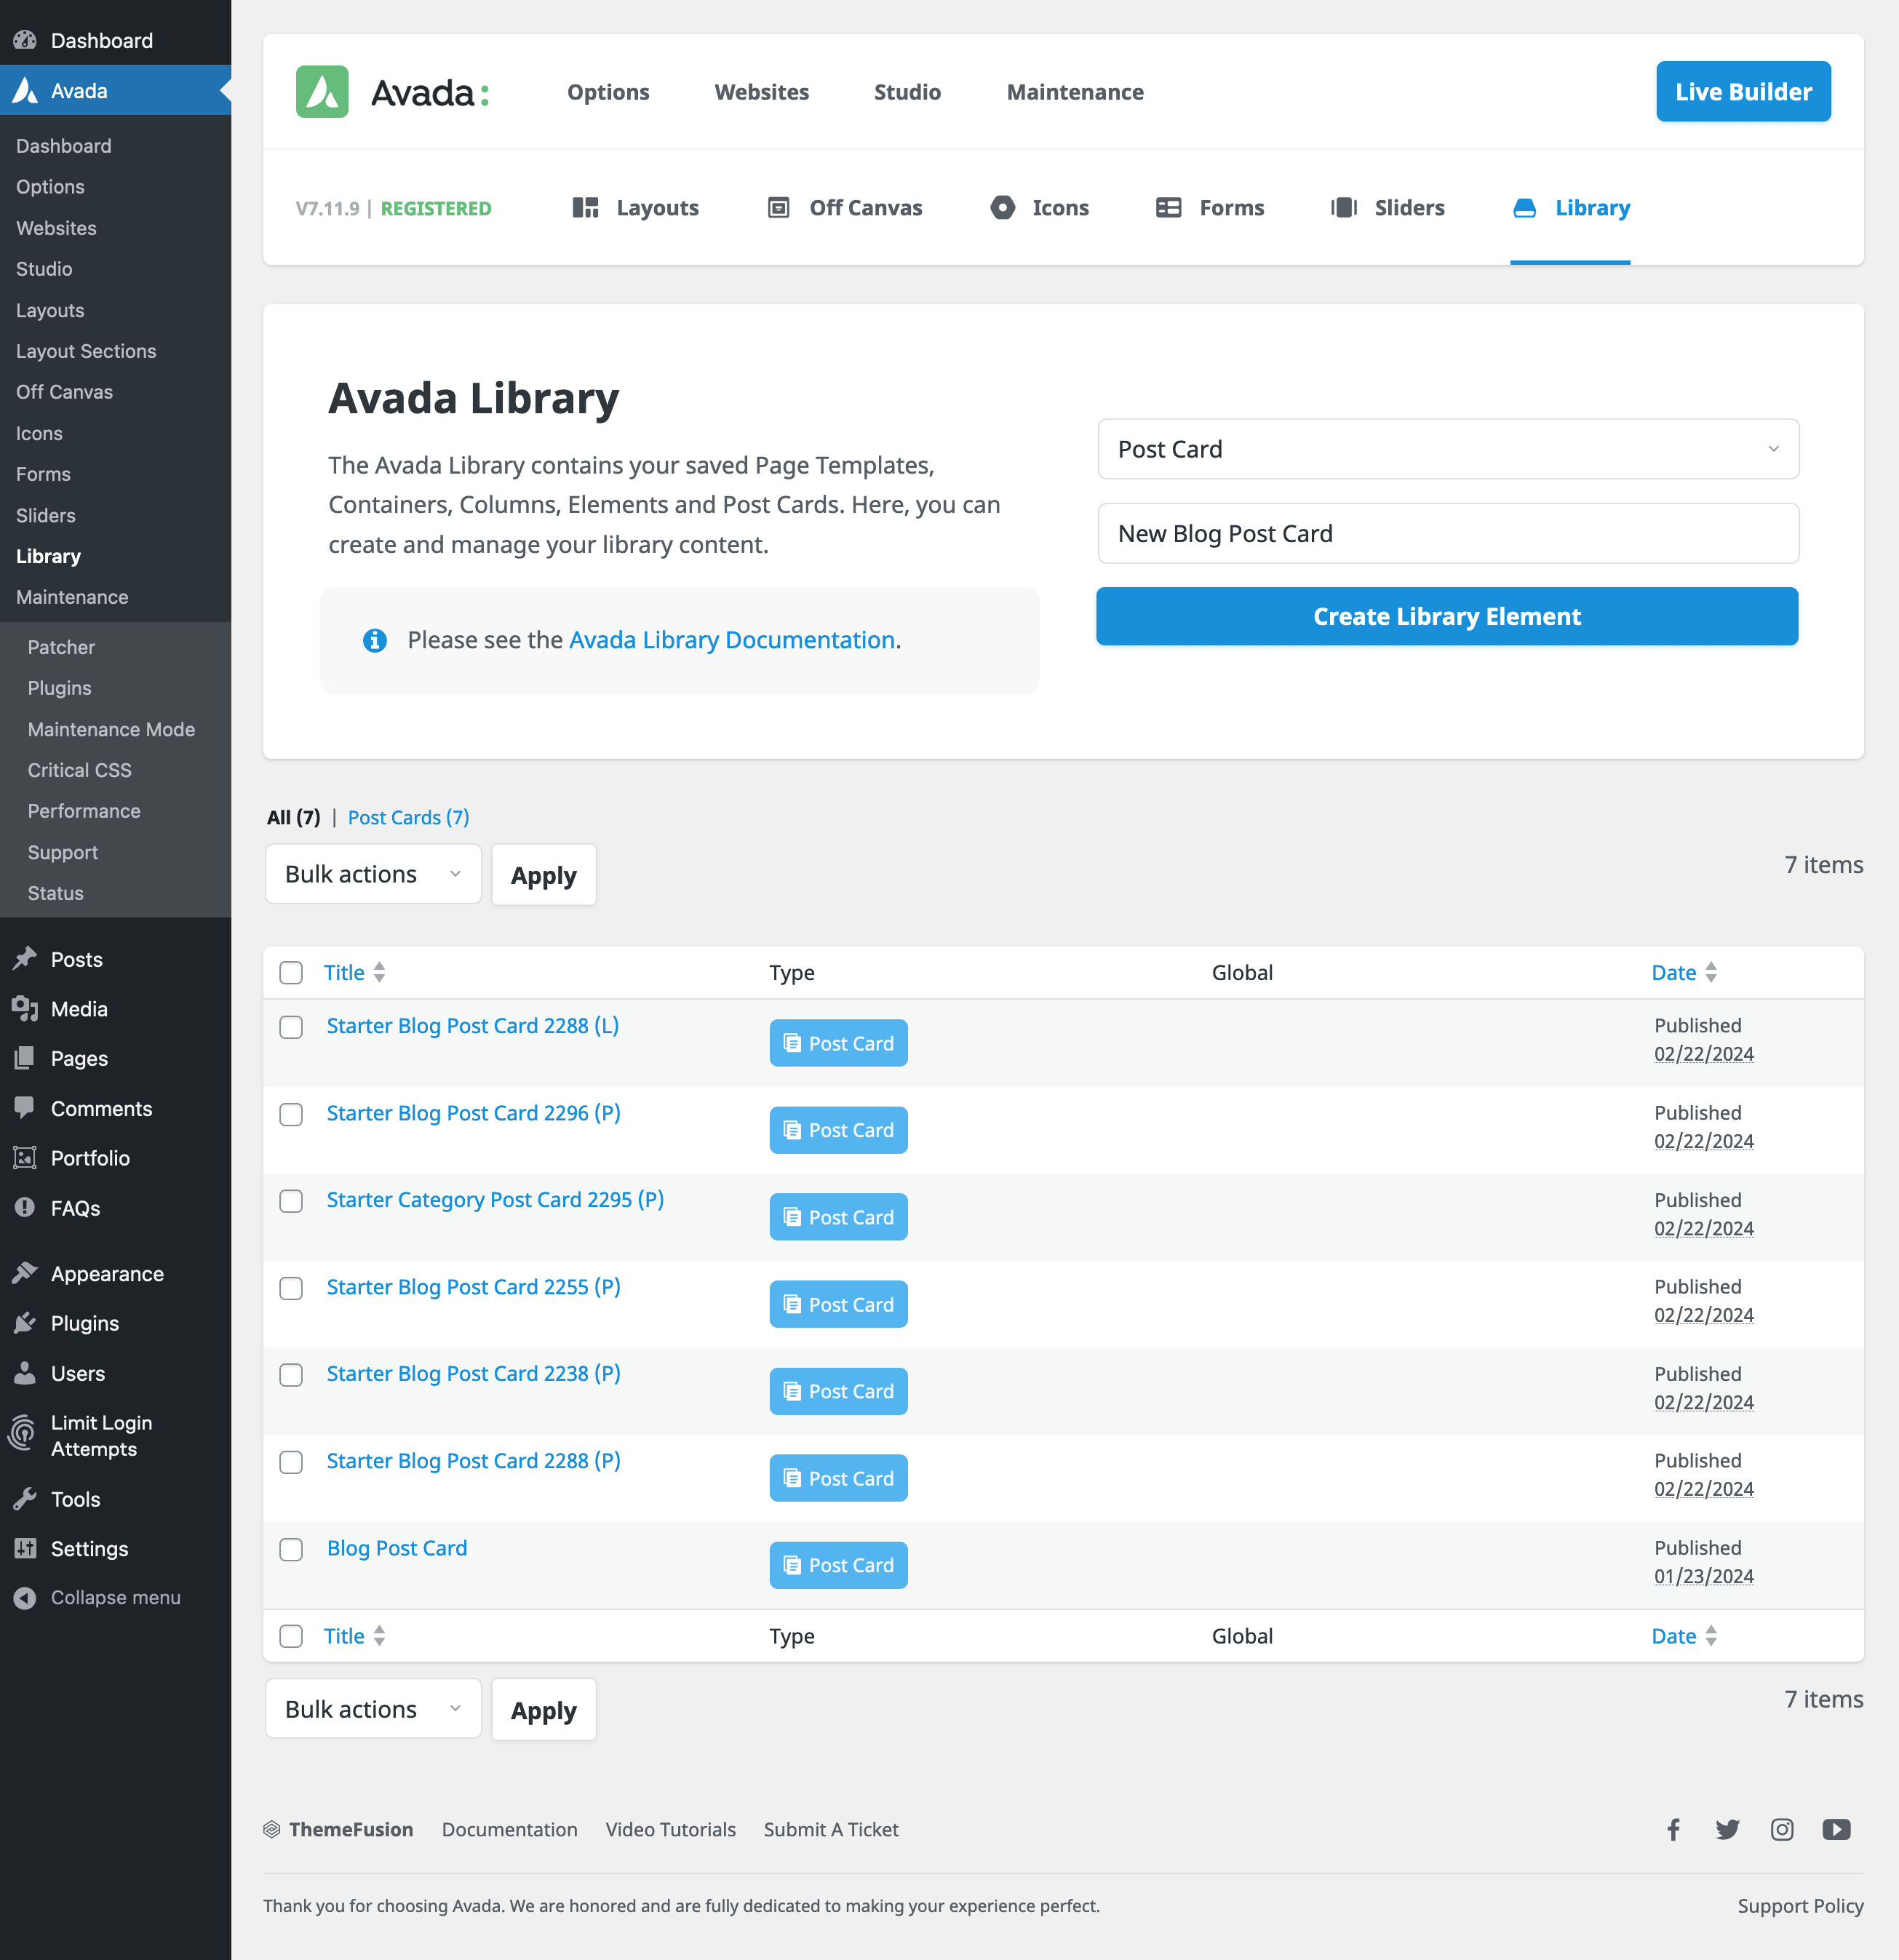Click the Users person icon
This screenshot has height=1960, width=1899.
(x=25, y=1373)
